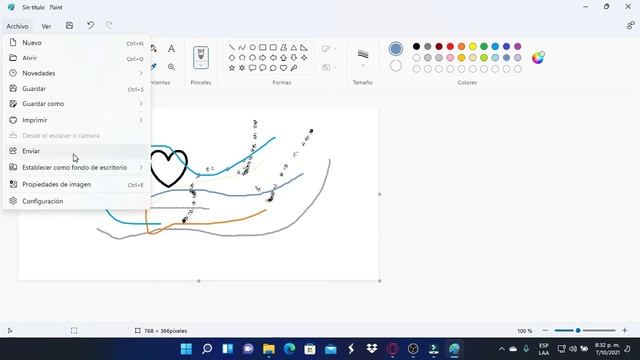Click the undo arrow icon
The height and width of the screenshot is (360, 640).
tap(91, 25)
